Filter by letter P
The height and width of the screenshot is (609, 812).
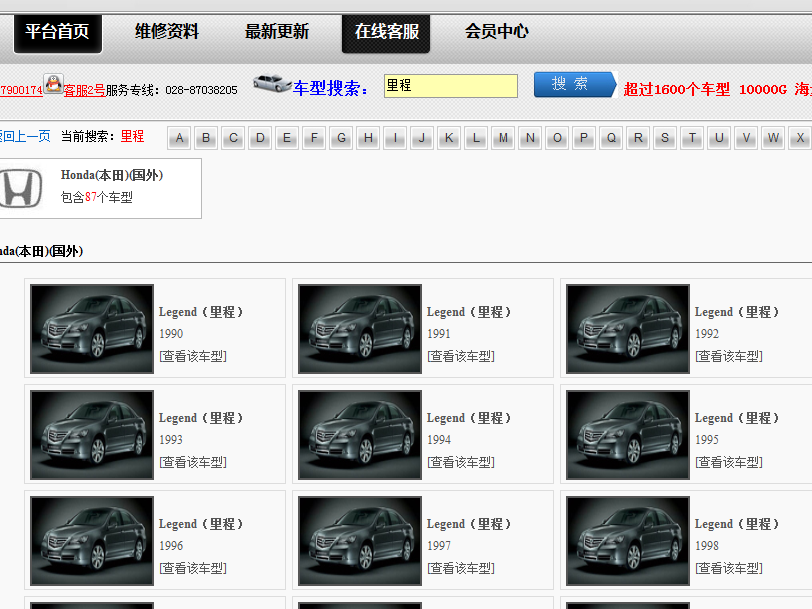[x=584, y=138]
